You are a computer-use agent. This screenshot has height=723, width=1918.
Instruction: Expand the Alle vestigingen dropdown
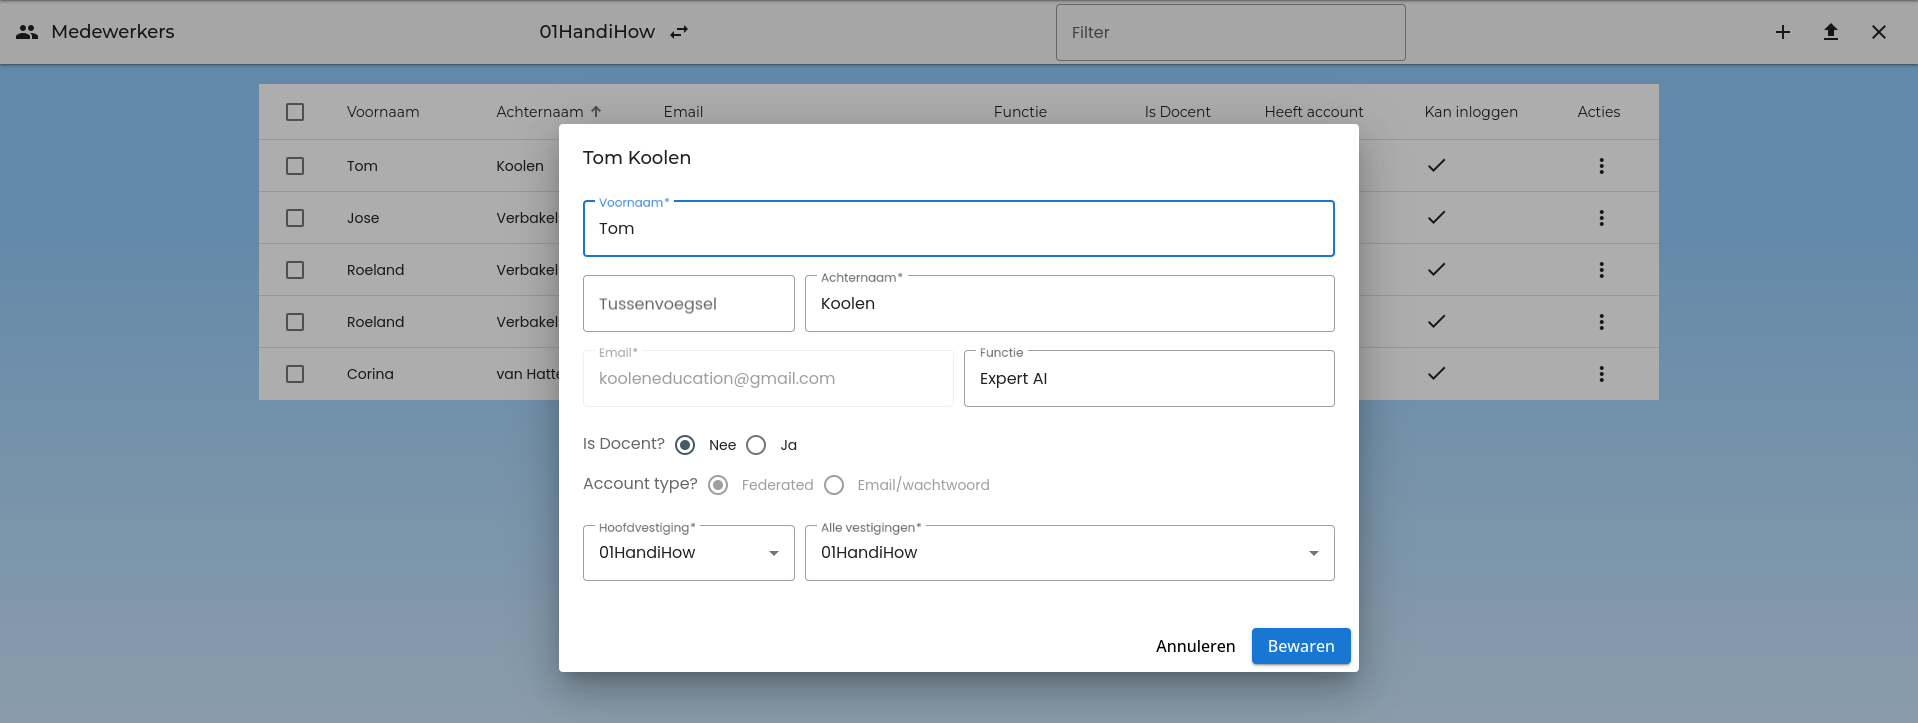(1068, 553)
